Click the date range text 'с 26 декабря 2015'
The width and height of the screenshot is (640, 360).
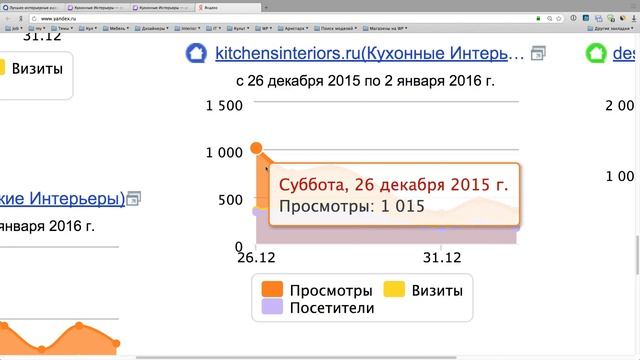point(365,81)
